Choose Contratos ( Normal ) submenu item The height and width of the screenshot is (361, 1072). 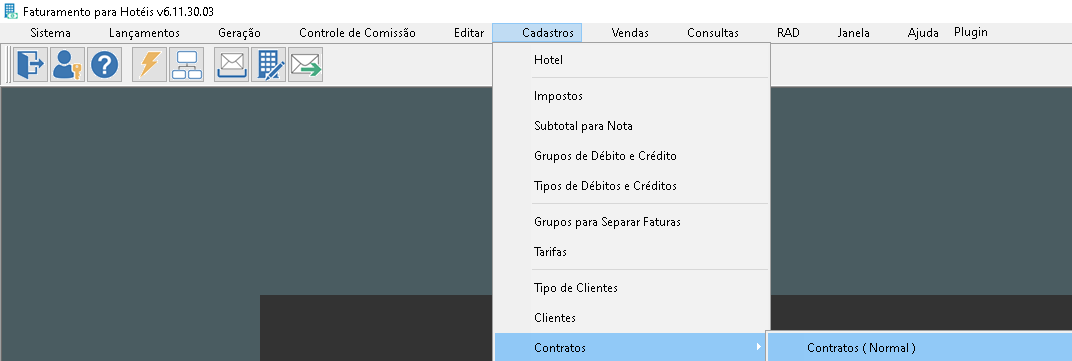click(x=920, y=348)
